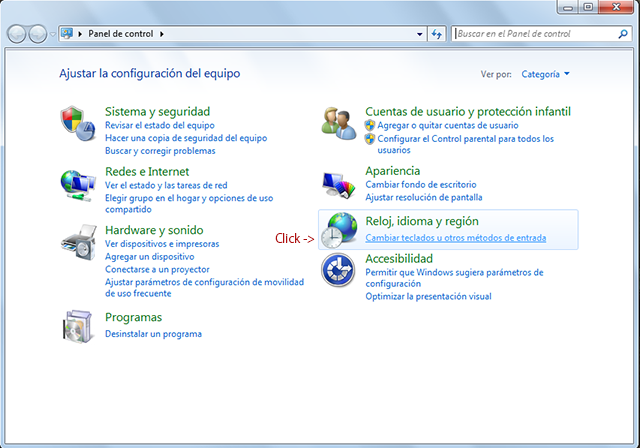Viewport: 640px width, 448px height.
Task: Click the Apariencia monitor icon
Action: click(338, 186)
